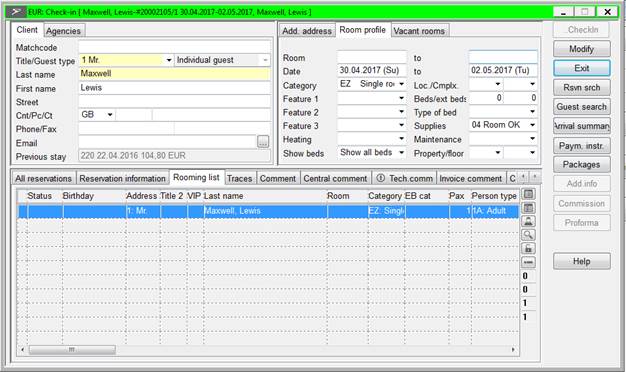
Task: Open the All reservations tab
Action: click(x=43, y=178)
